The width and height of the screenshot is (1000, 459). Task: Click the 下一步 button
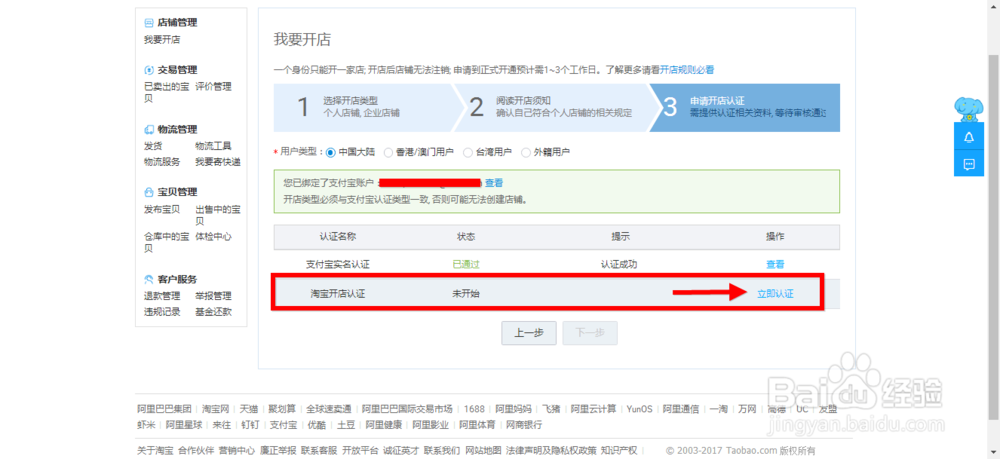(590, 333)
